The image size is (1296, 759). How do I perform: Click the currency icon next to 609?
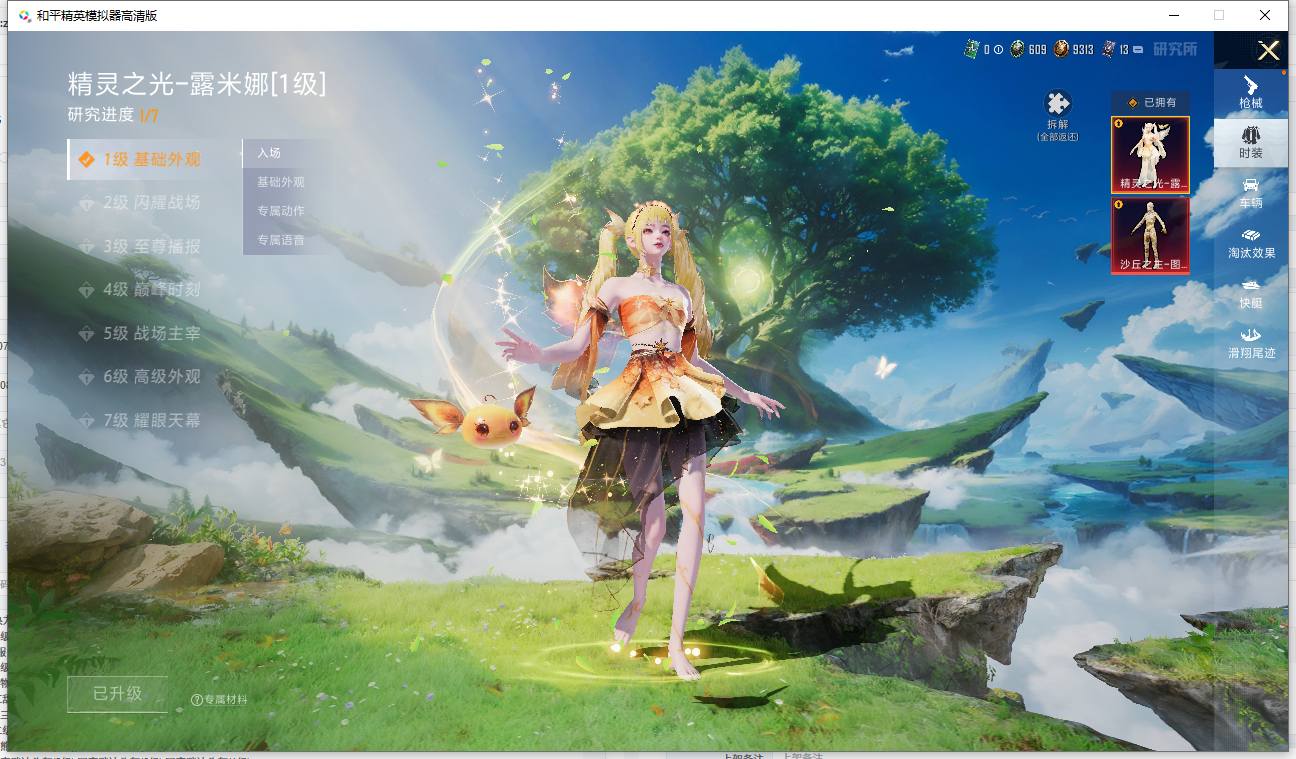(1017, 49)
